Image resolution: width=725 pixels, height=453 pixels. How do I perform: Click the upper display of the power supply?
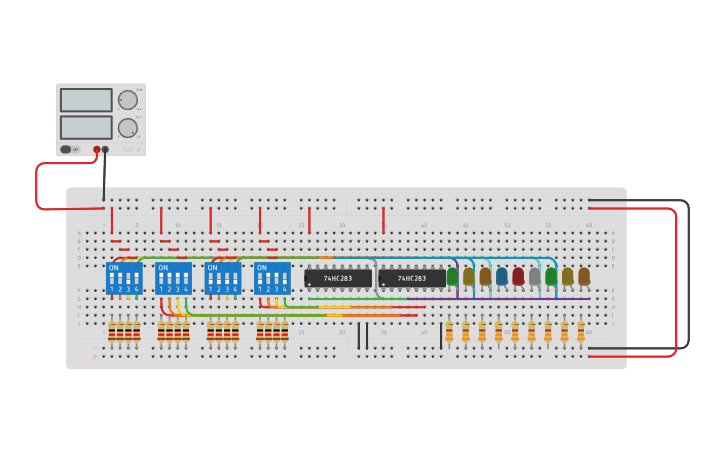[x=86, y=100]
